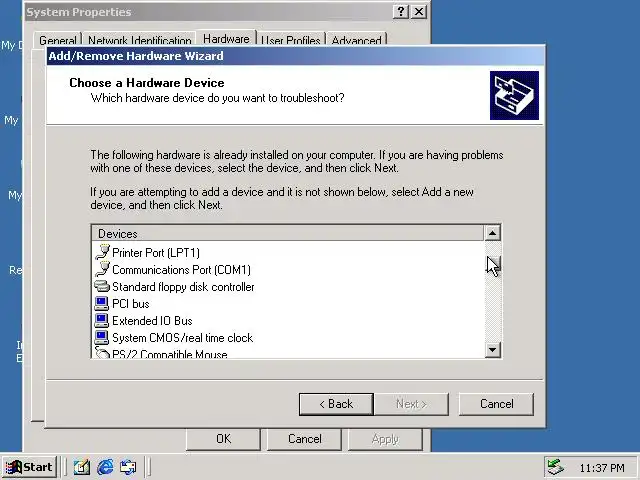Click the wizard Next button
This screenshot has width=640, height=480.
[x=411, y=404]
